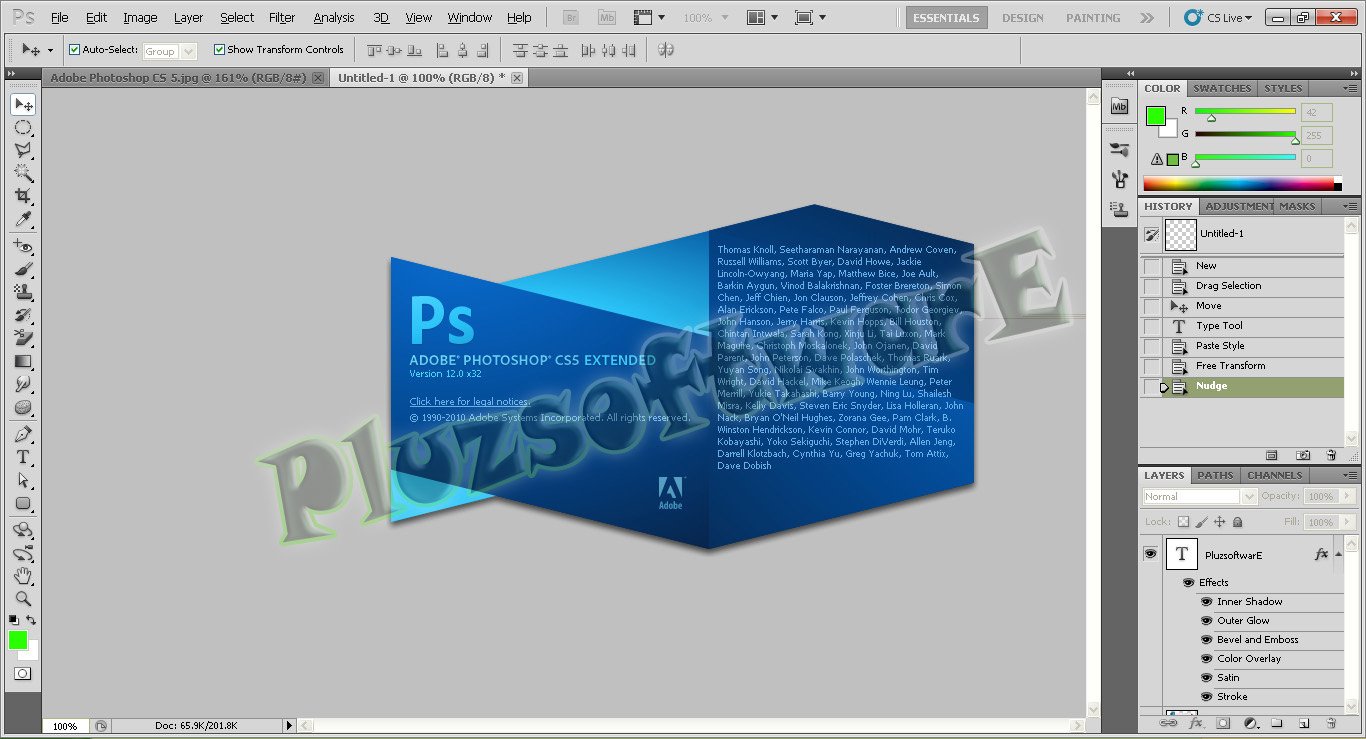Switch to Design workspace

click(1023, 17)
